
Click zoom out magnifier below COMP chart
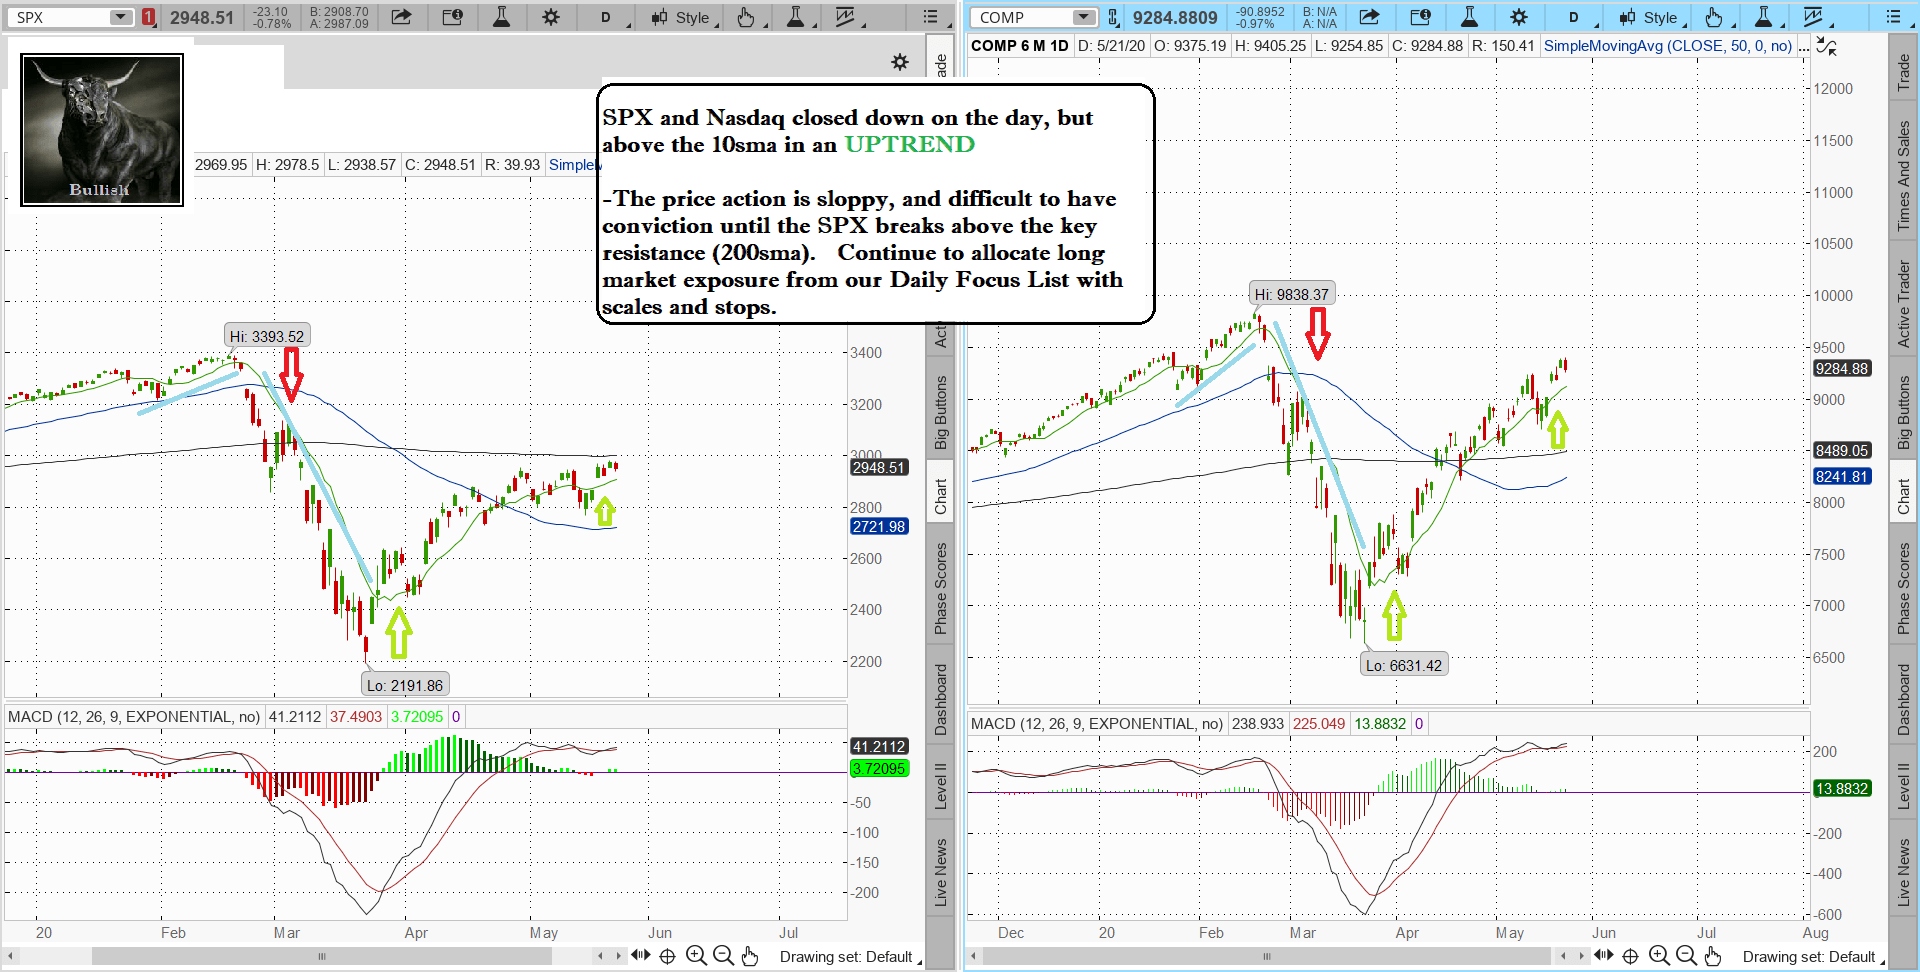pyautogui.click(x=1686, y=956)
